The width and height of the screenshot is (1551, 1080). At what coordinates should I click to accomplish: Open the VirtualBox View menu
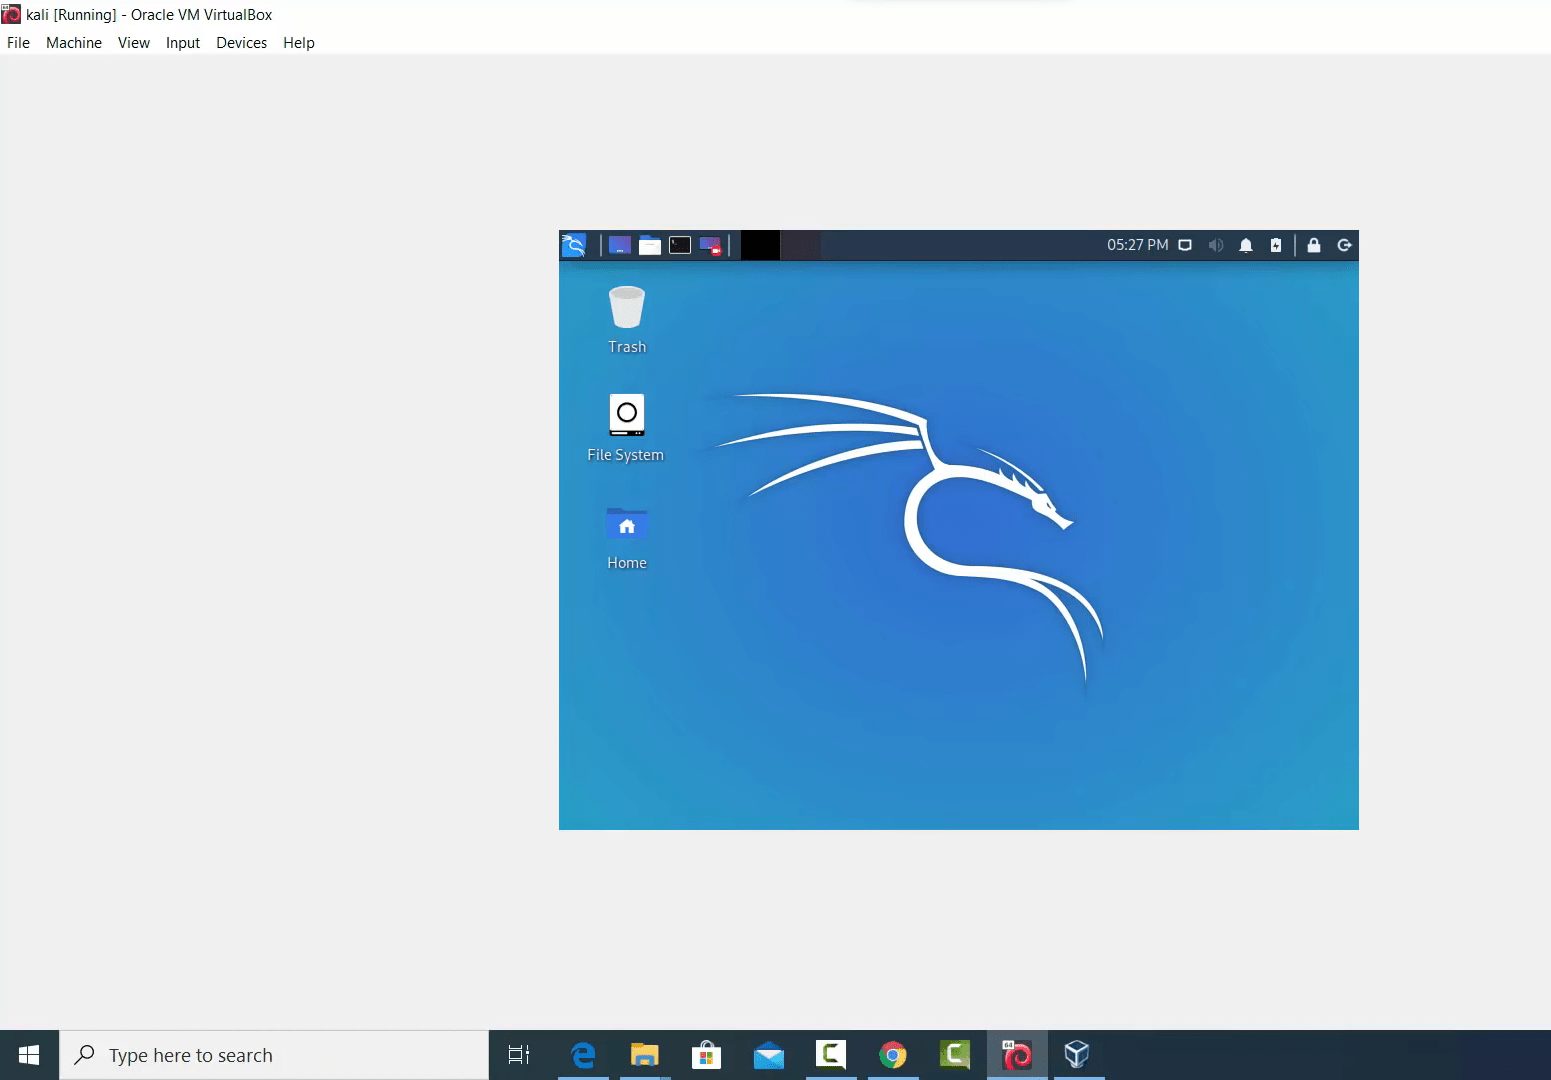pos(134,43)
